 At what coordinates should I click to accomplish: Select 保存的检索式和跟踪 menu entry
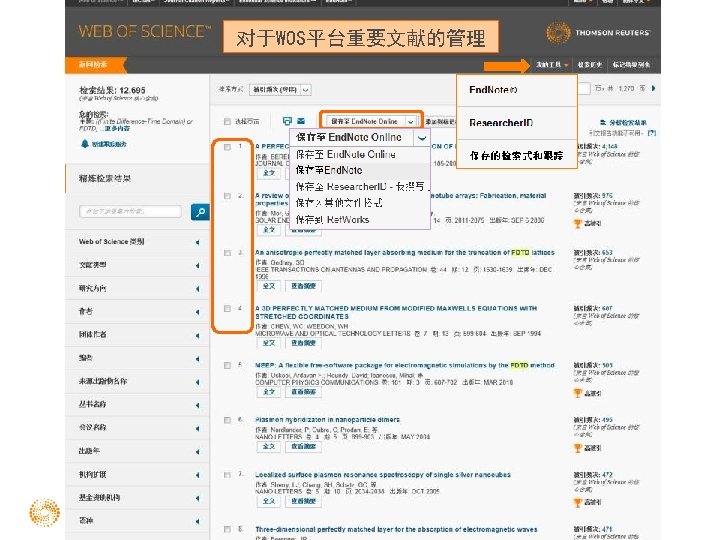(x=517, y=155)
